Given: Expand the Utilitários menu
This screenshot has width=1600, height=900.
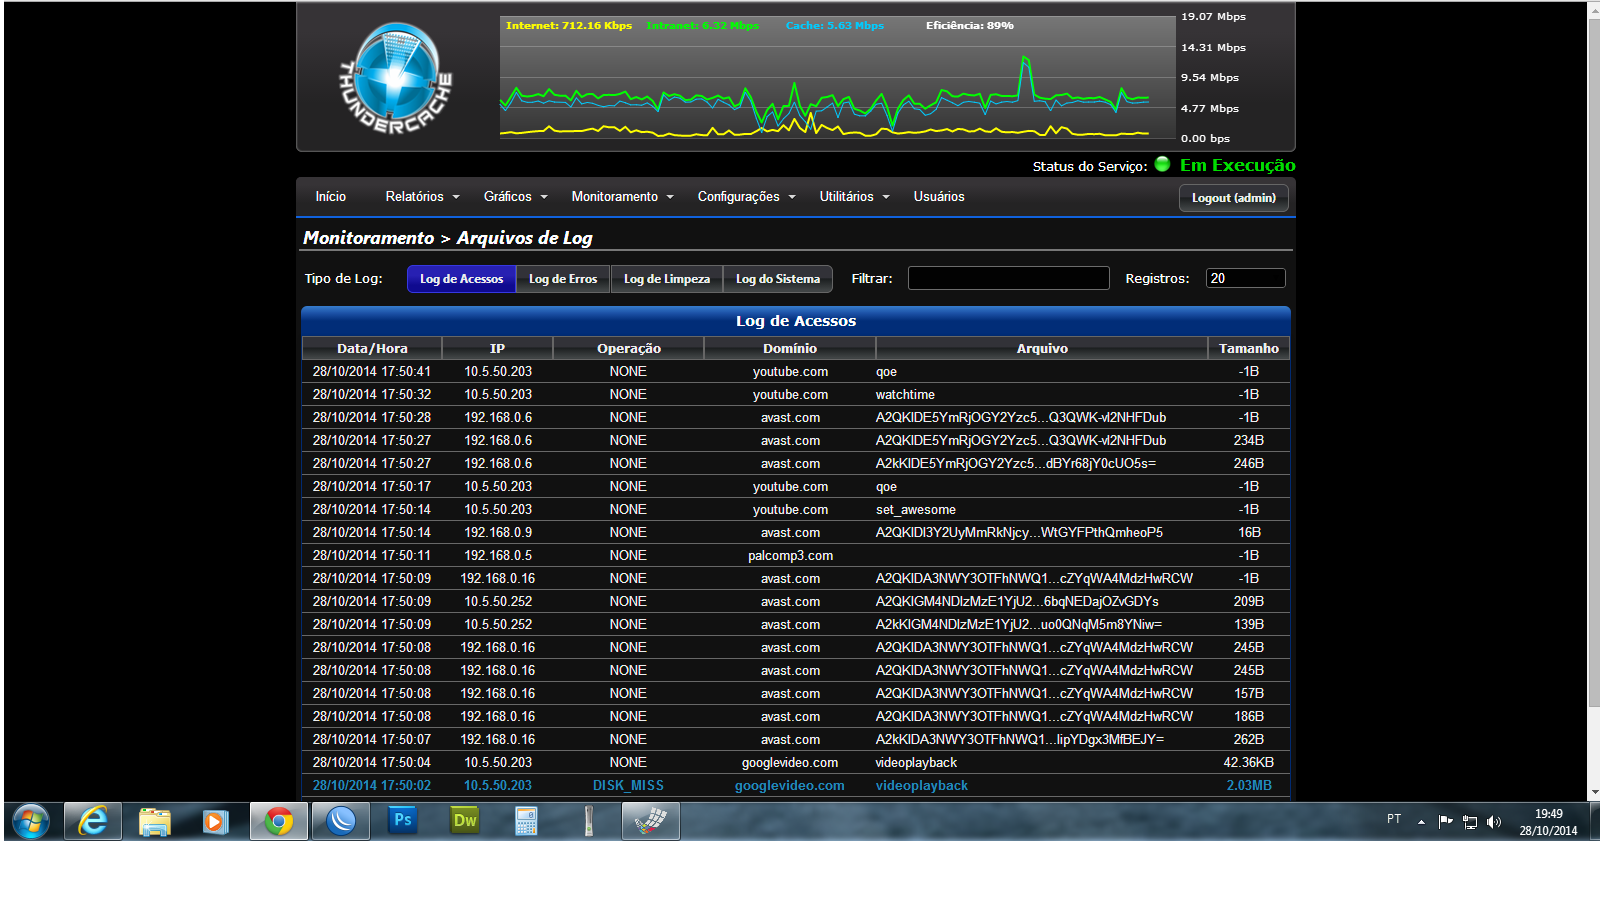Looking at the screenshot, I should click(854, 197).
